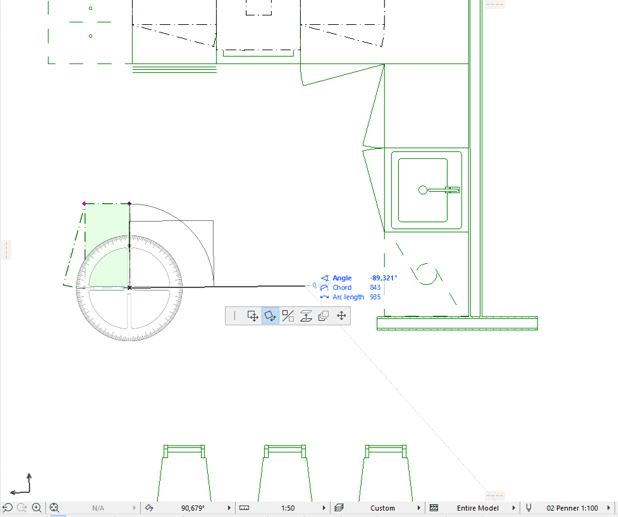The width and height of the screenshot is (618, 517).
Task: Click the four-arrow move icon in pet palette
Action: 342,316
